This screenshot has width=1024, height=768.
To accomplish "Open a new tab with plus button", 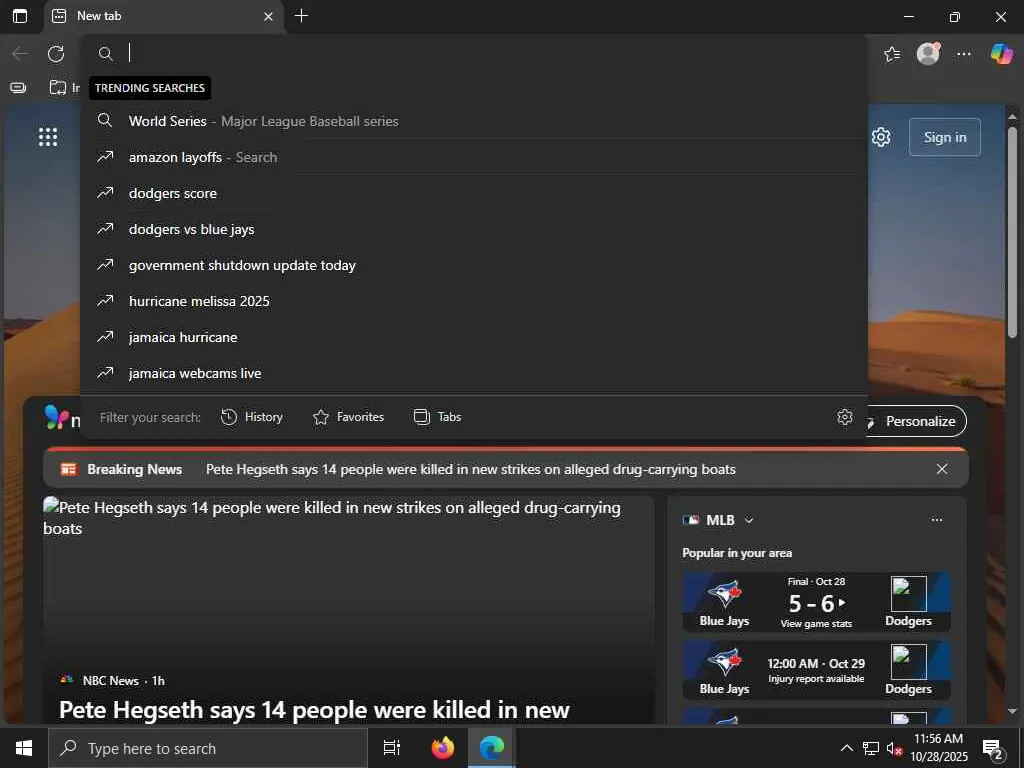I will pyautogui.click(x=301, y=16).
